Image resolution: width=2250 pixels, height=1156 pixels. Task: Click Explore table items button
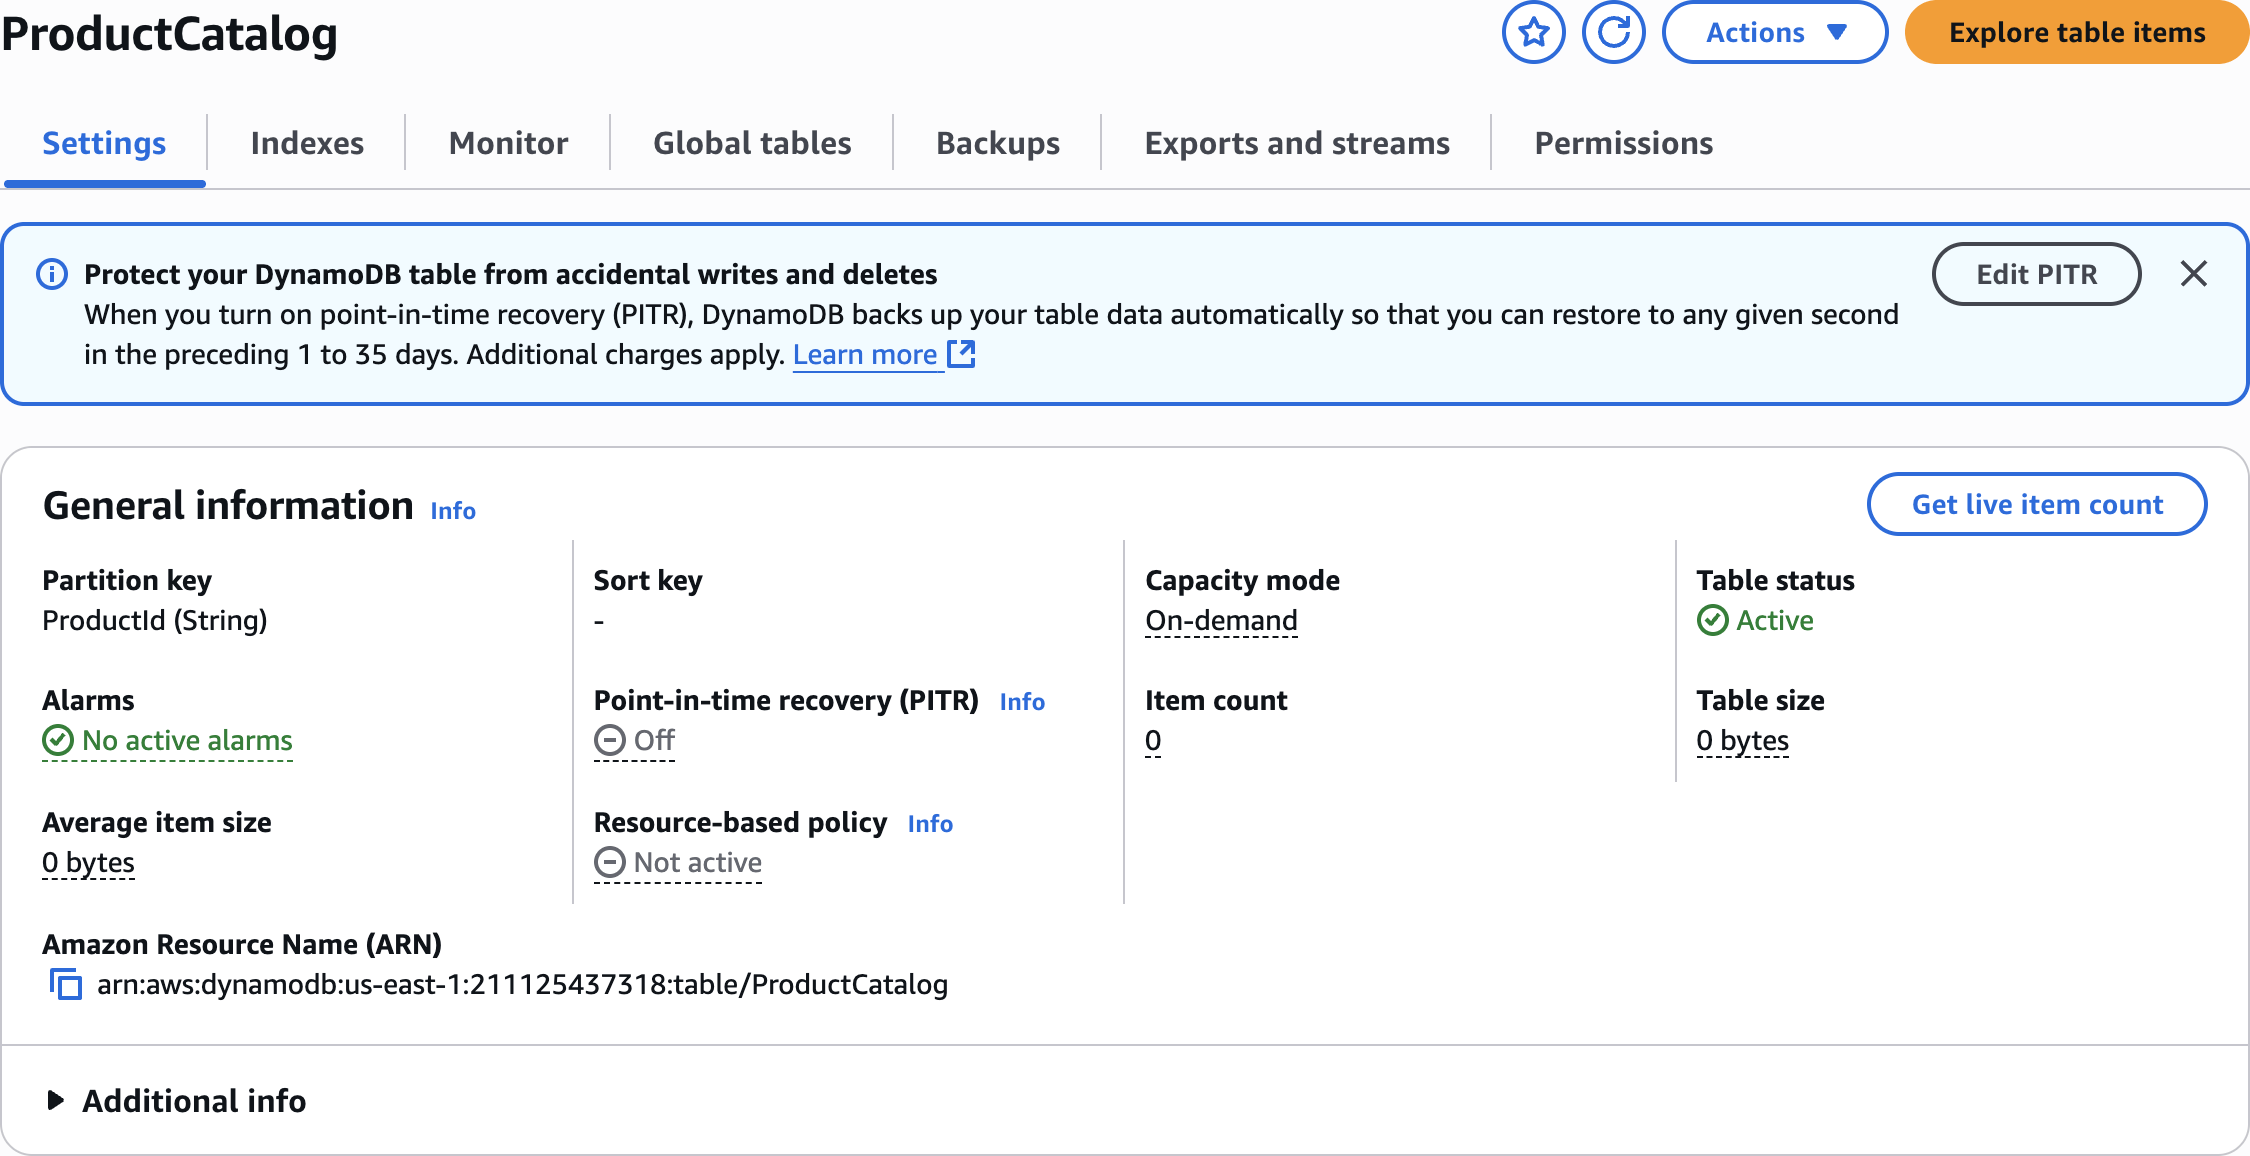pos(2076,33)
